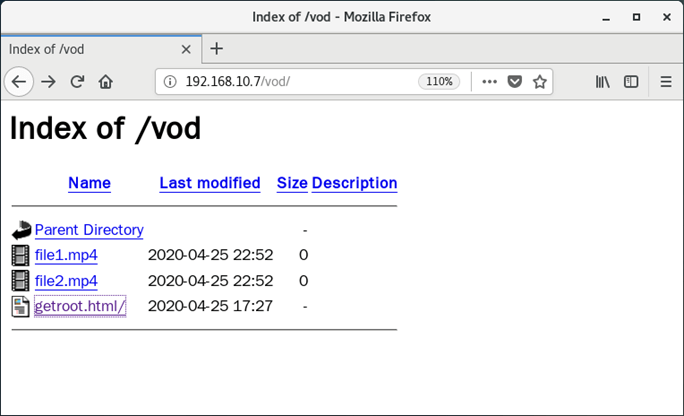Open the Firefox home page
Image resolution: width=684 pixels, height=416 pixels.
tap(106, 82)
